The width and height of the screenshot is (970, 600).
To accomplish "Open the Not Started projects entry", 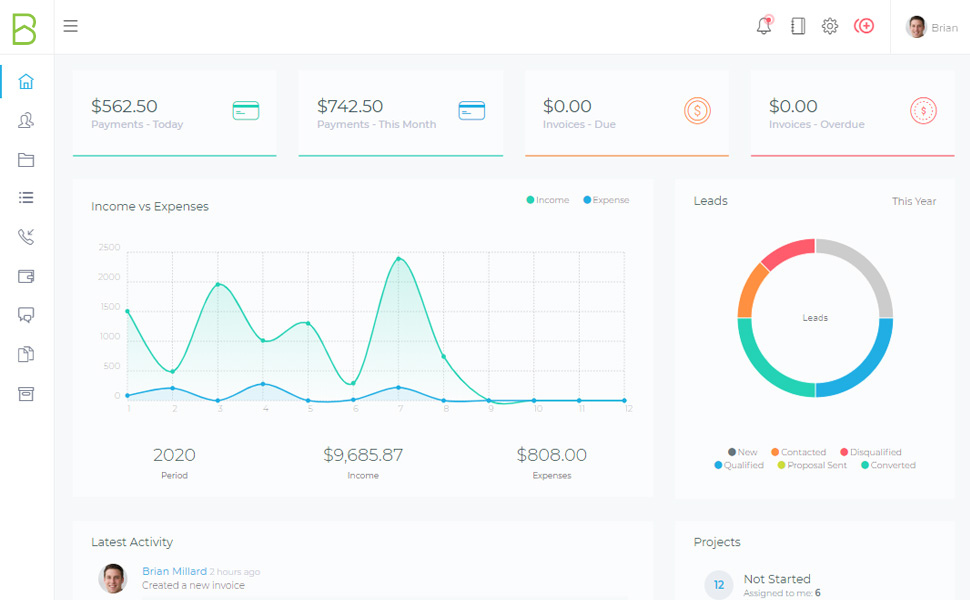I will tap(778, 579).
